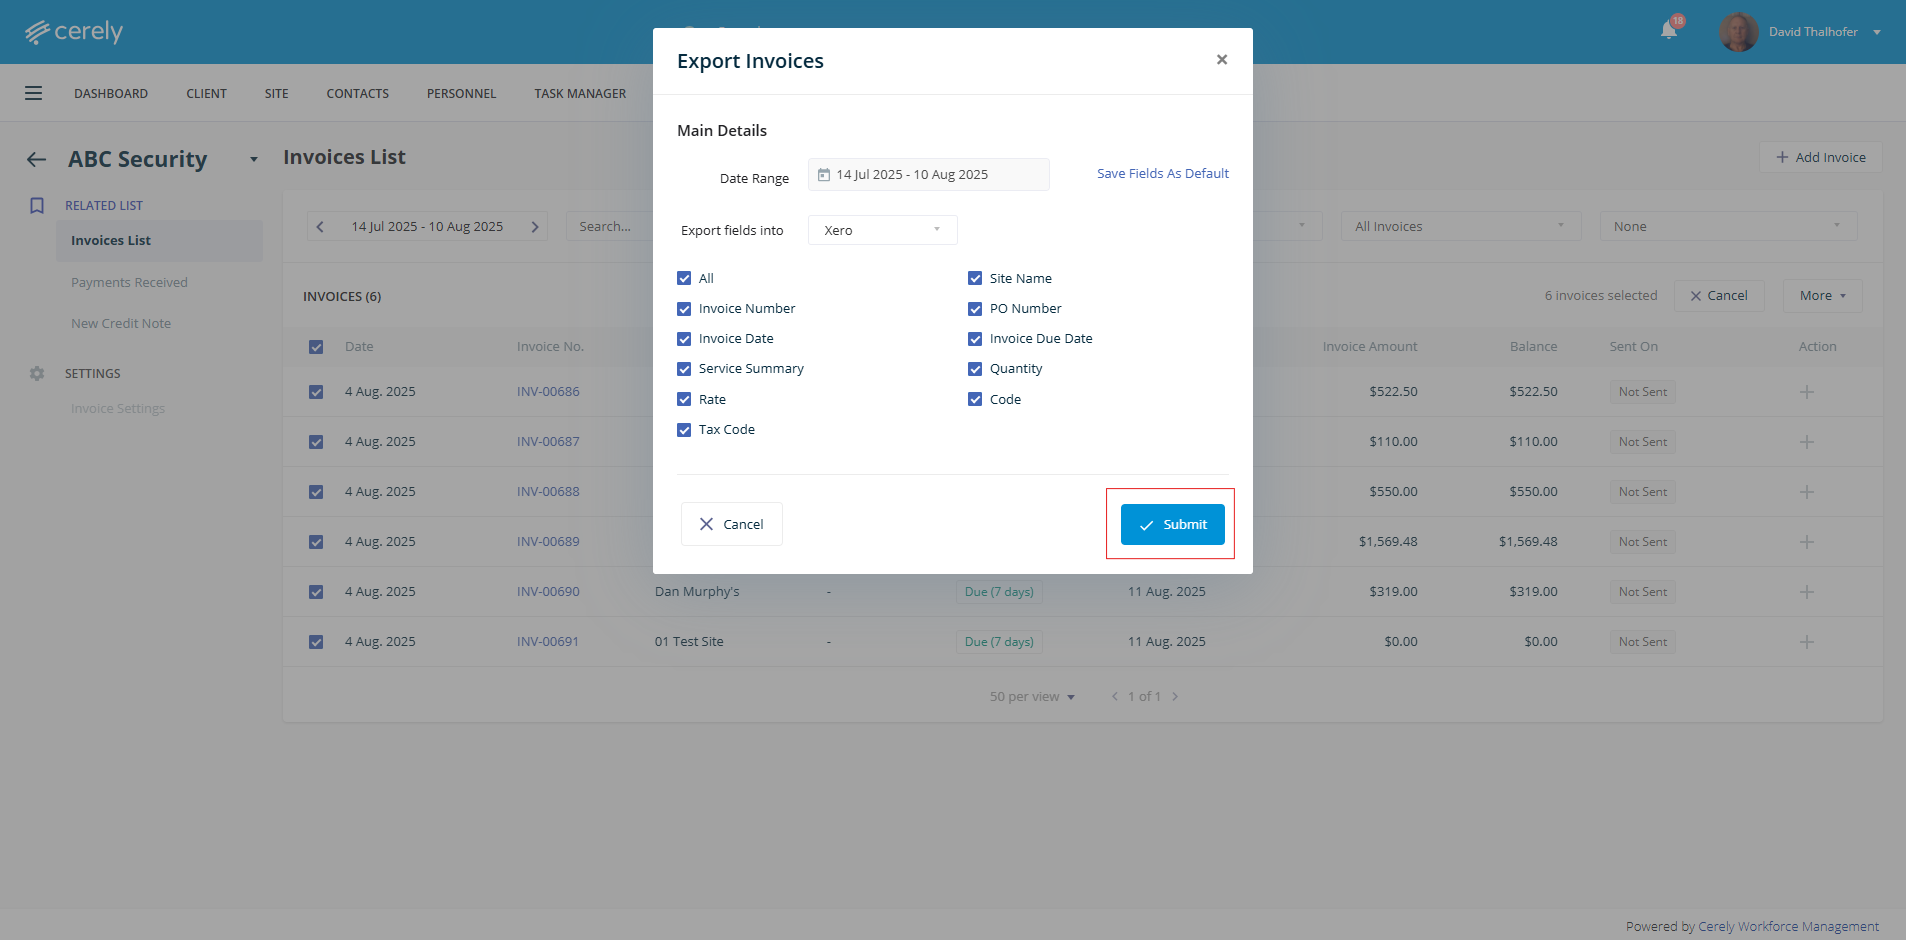
Task: Go to previous date range
Action: [320, 227]
